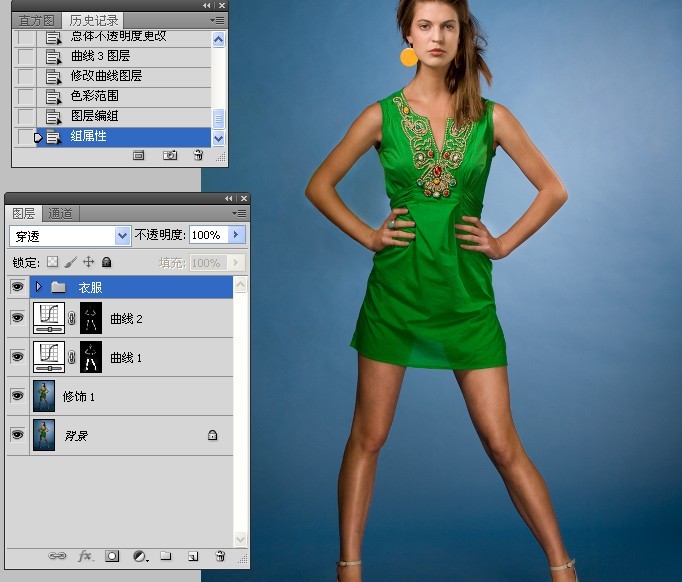Image resolution: width=682 pixels, height=582 pixels.
Task: Delete current history state trash icon
Action: [198, 155]
